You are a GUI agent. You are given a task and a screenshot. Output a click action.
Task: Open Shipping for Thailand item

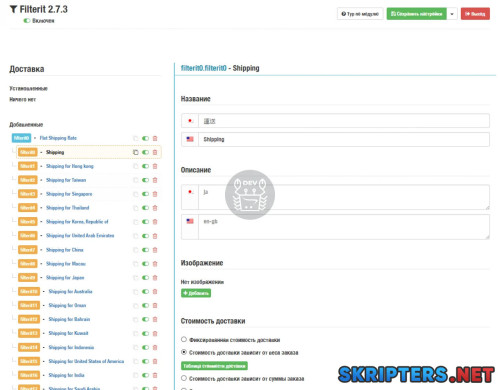[x=68, y=208]
